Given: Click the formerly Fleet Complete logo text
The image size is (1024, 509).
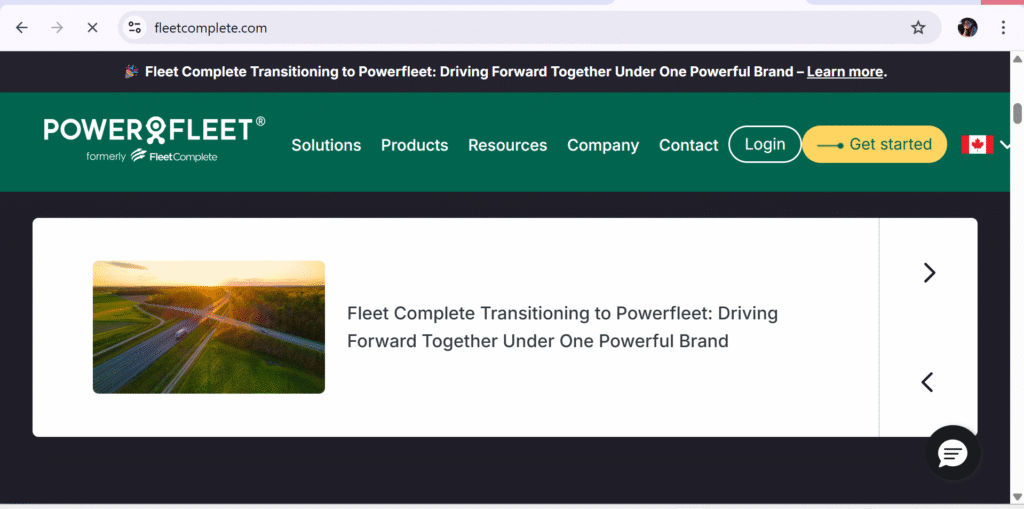Looking at the screenshot, I should coord(152,156).
